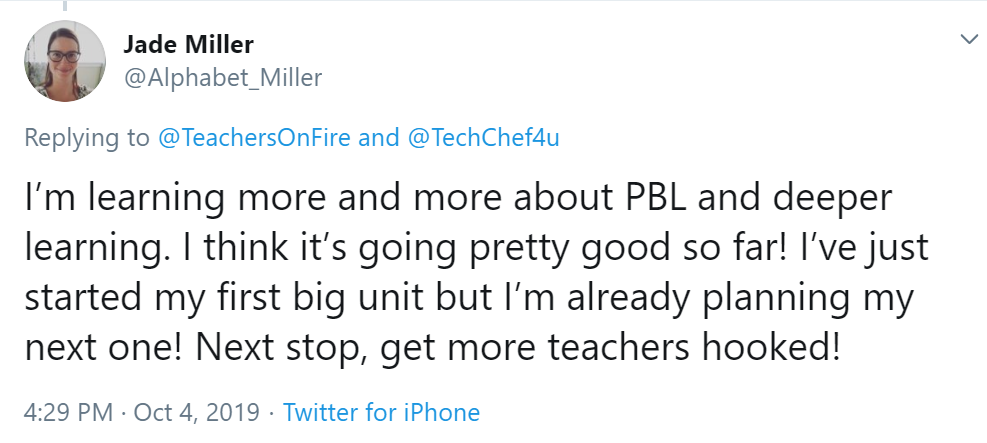The width and height of the screenshot is (987, 443).
Task: Open the Jade Miller display name link
Action: 187,44
